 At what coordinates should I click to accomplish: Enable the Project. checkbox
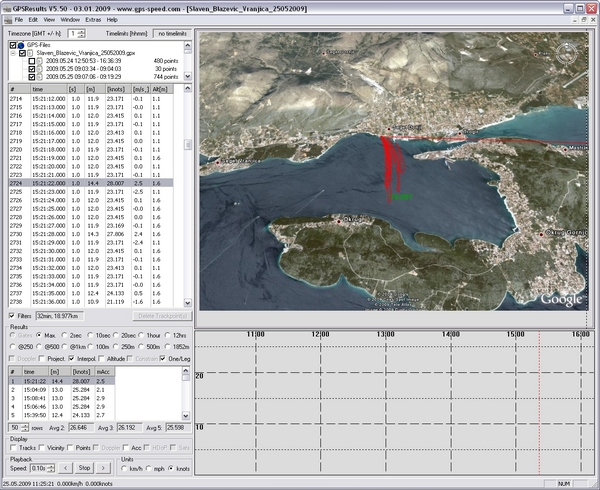[42, 359]
